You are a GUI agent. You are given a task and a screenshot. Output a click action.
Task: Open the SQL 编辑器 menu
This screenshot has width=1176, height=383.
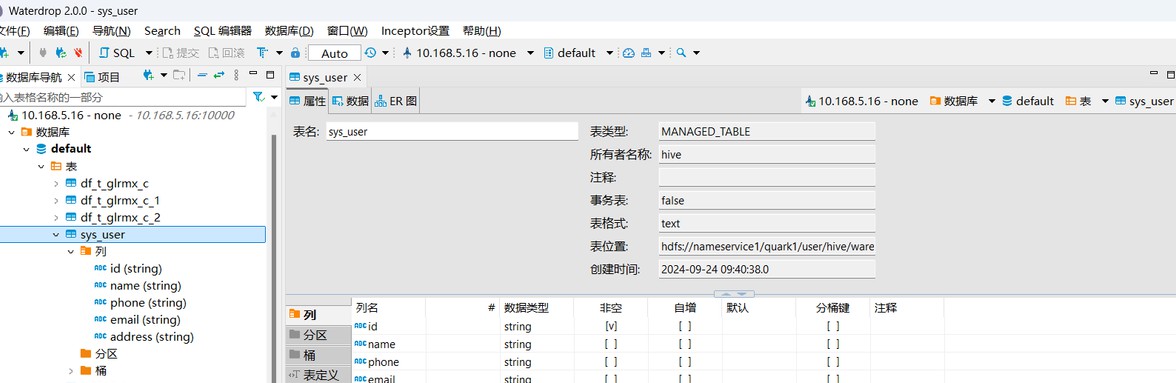(222, 31)
